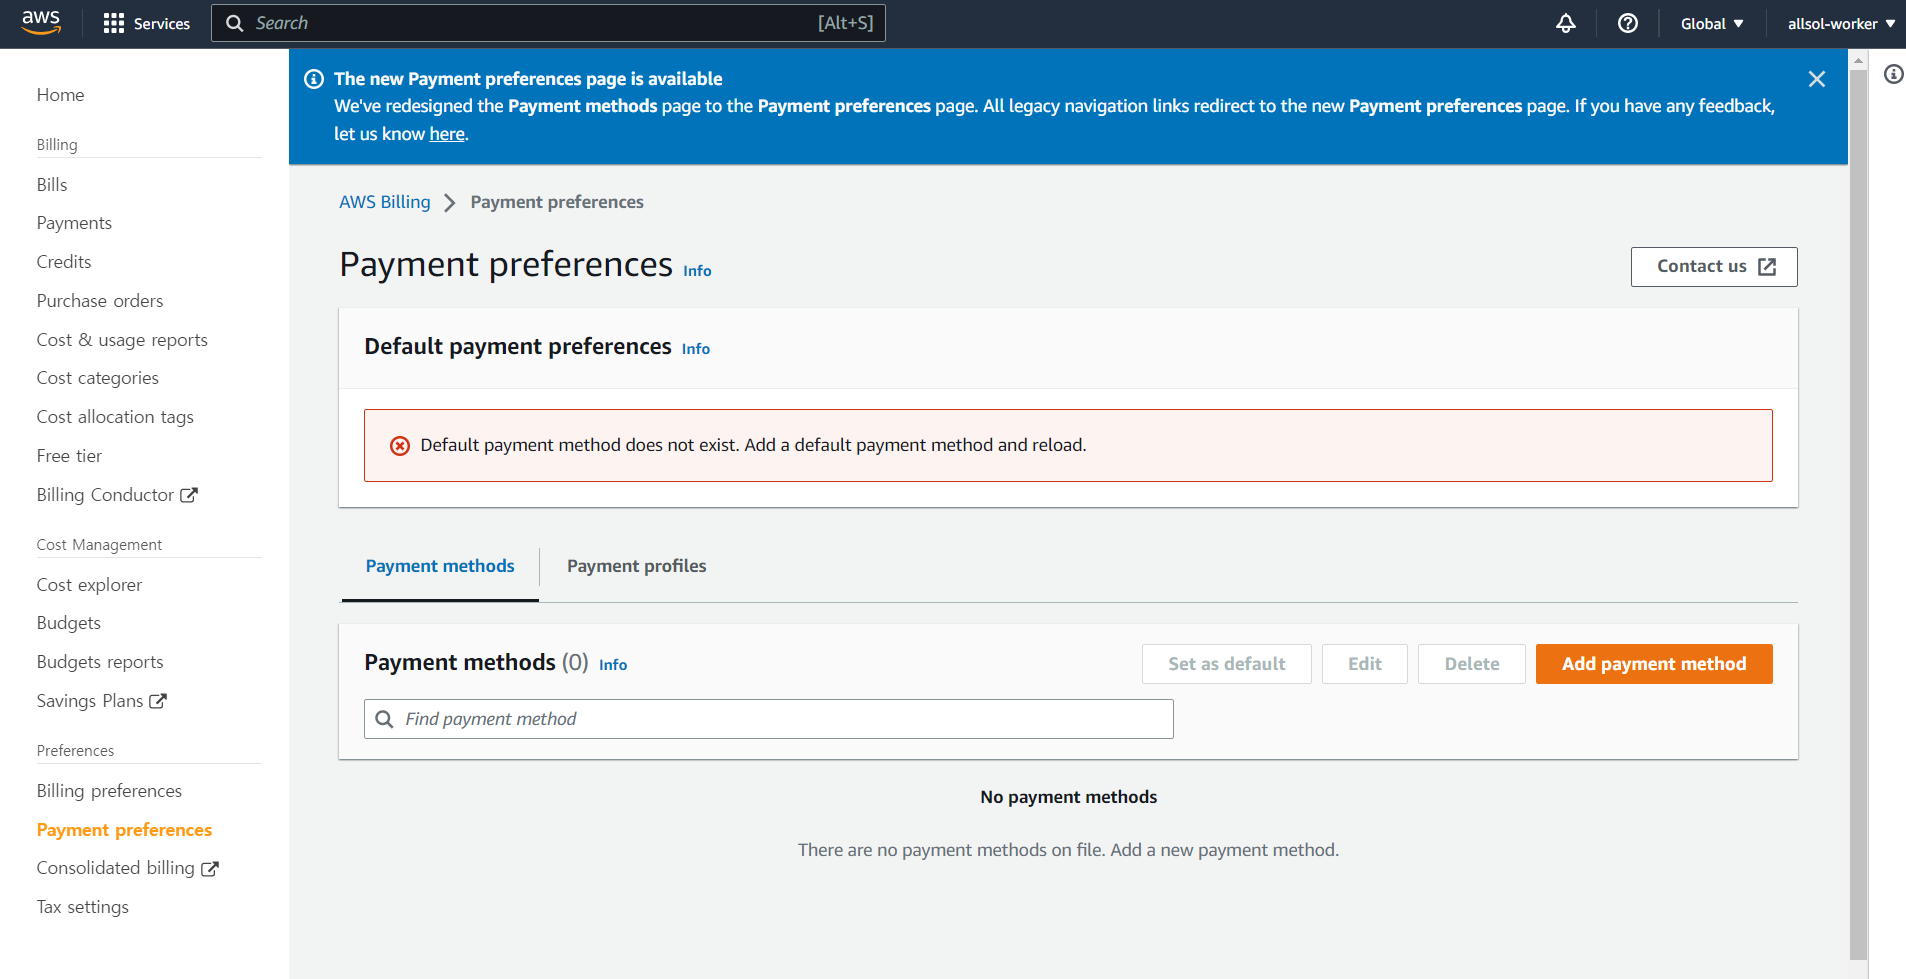Viewport: 1906px width, 979px height.
Task: Open Free tier in sidebar
Action: 69,456
